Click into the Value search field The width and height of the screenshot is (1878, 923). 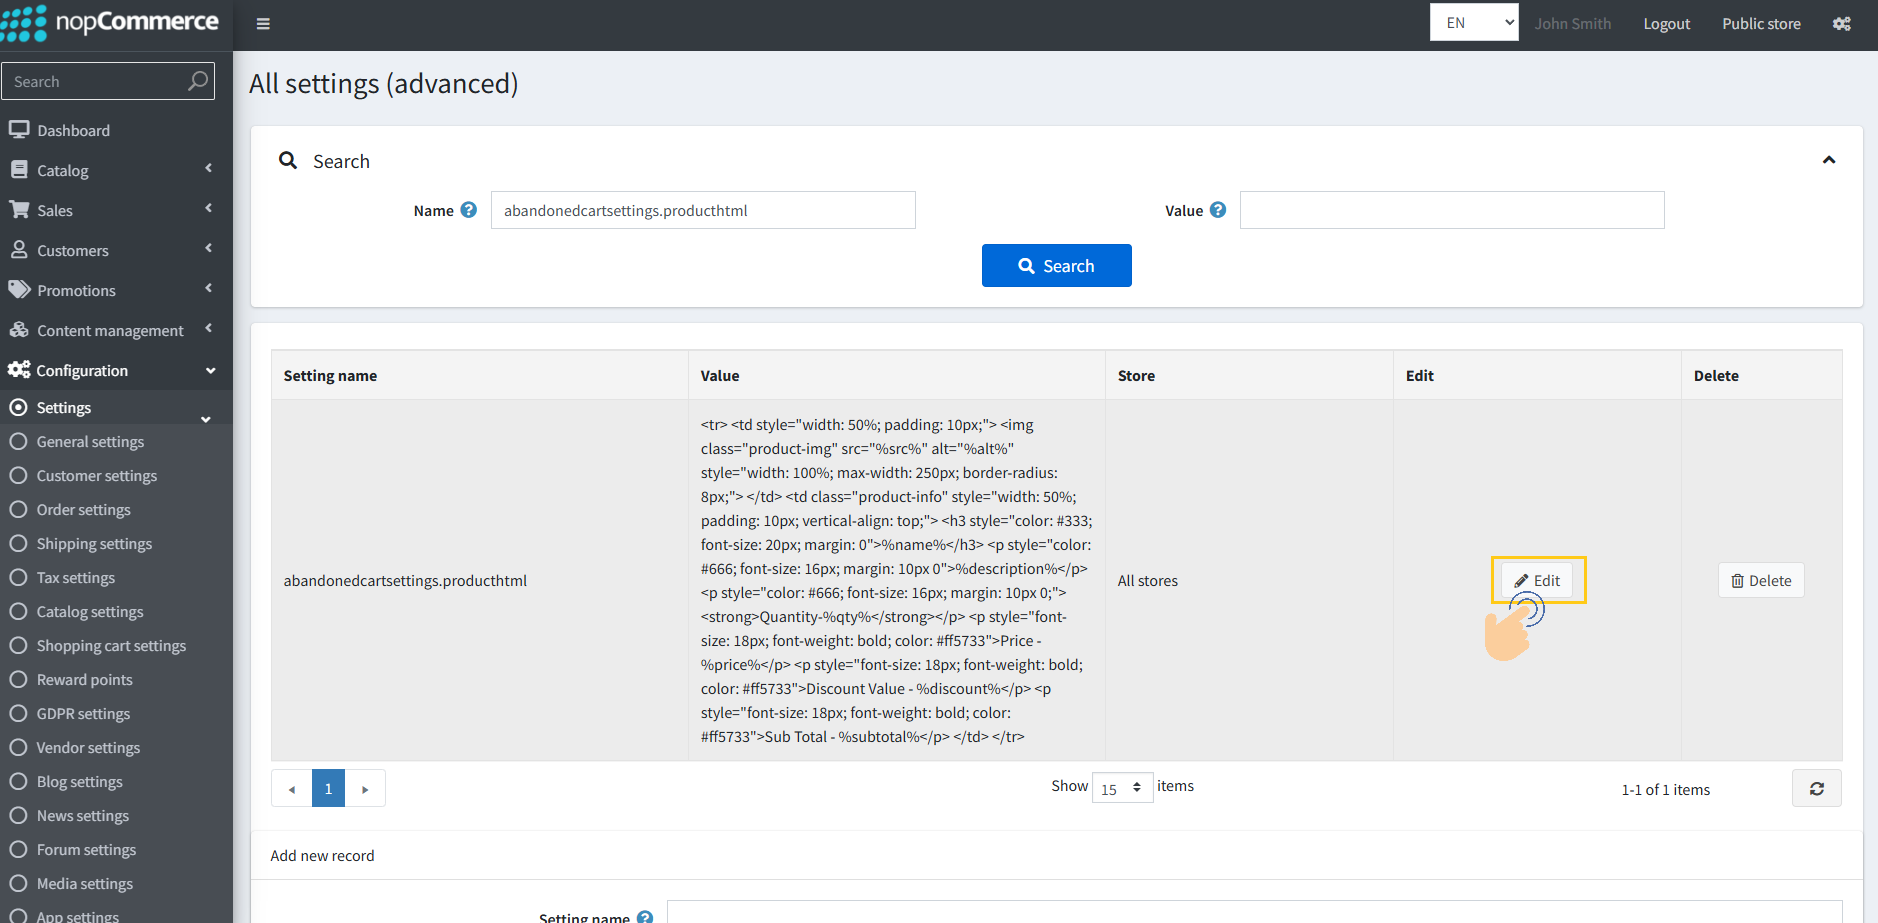pyautogui.click(x=1451, y=210)
